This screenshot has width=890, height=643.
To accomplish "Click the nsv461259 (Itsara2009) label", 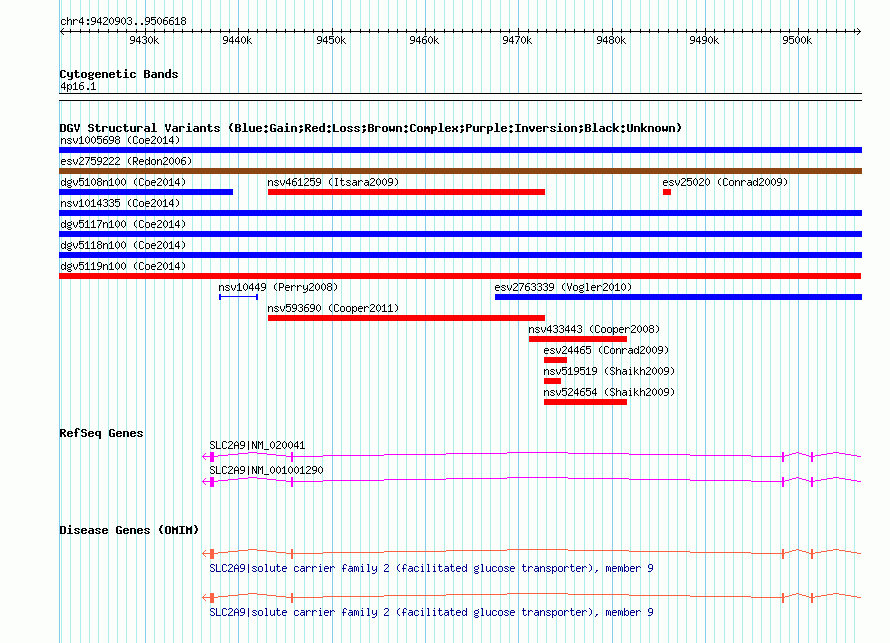I will click(x=333, y=182).
